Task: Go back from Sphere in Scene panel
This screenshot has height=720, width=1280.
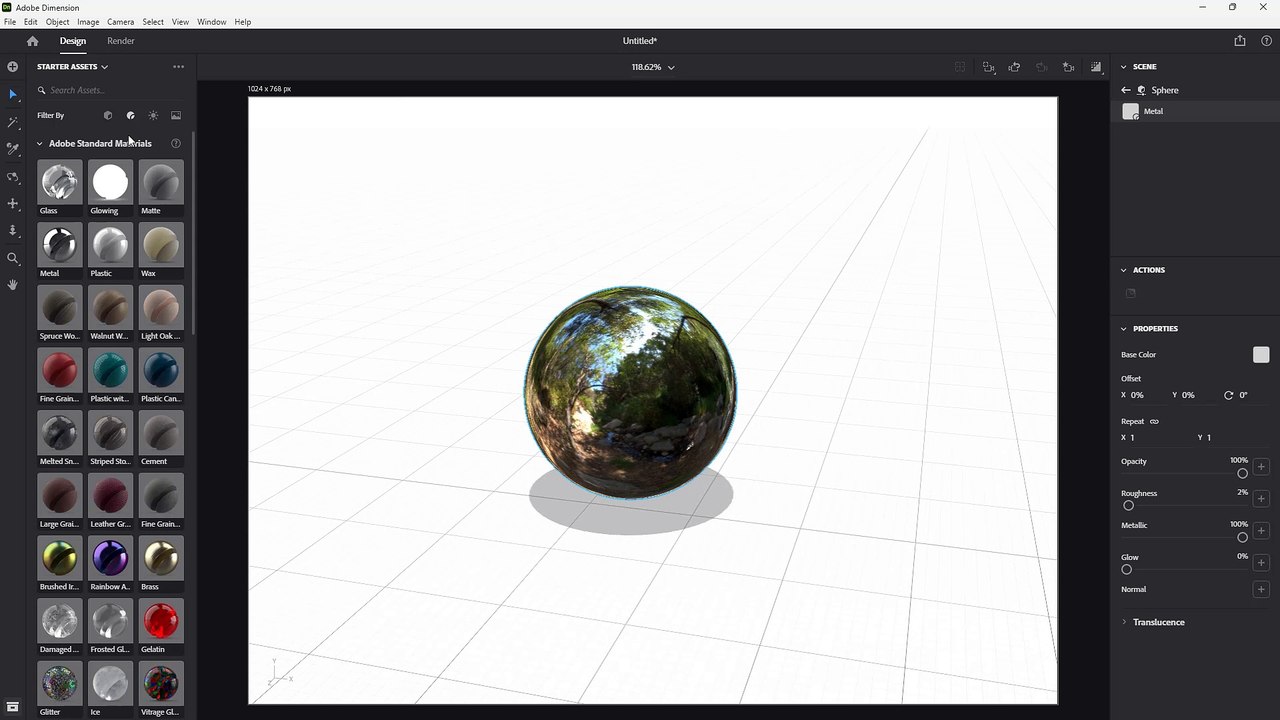Action: (1125, 90)
